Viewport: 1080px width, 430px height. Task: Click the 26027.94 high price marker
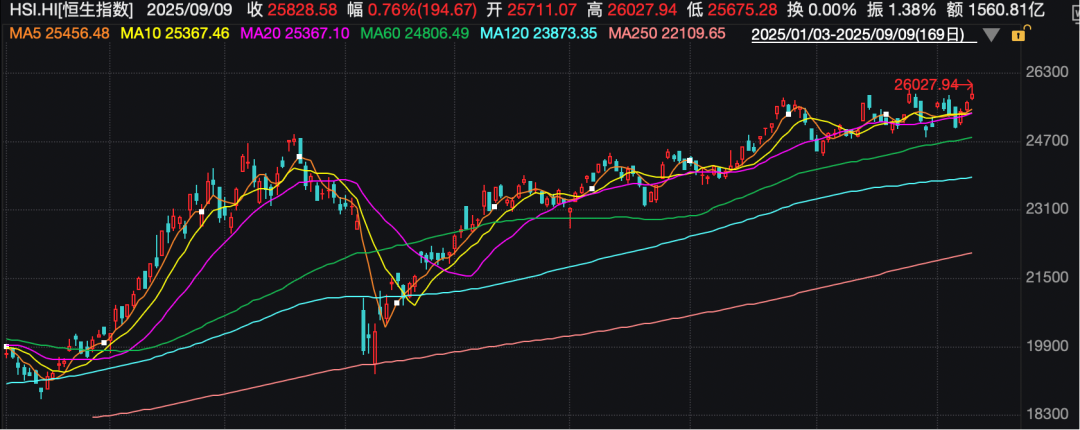(x=929, y=85)
